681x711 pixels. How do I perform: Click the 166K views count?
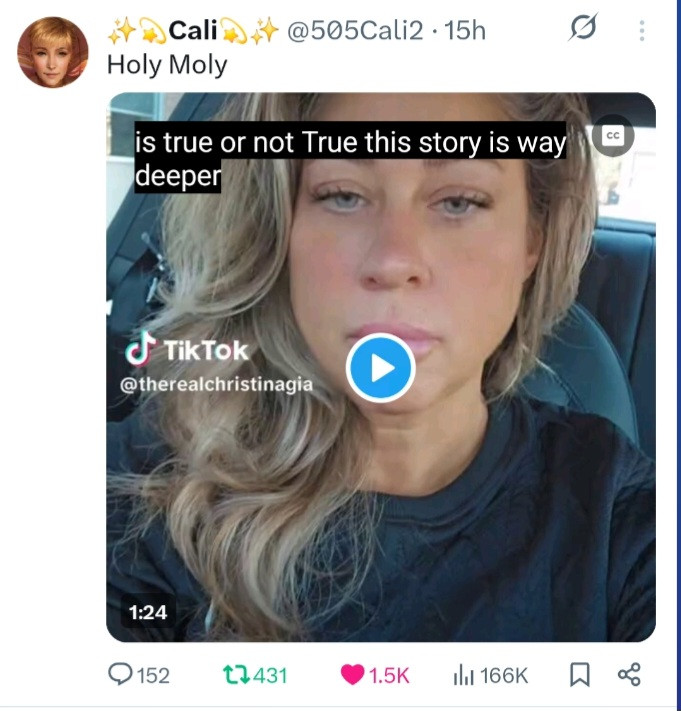point(504,675)
